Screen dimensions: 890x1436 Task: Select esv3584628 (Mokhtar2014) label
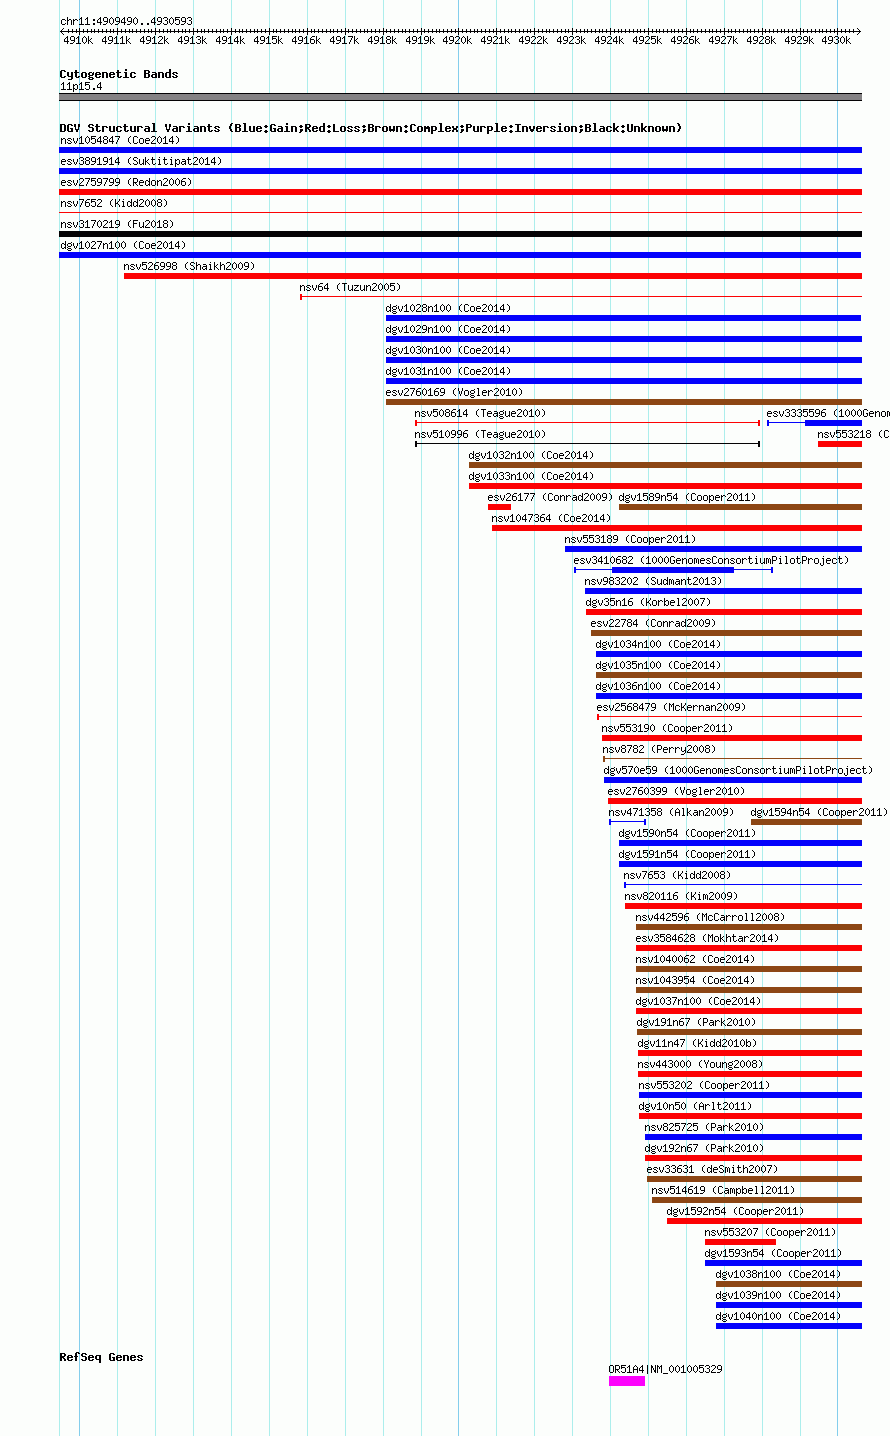(707, 938)
